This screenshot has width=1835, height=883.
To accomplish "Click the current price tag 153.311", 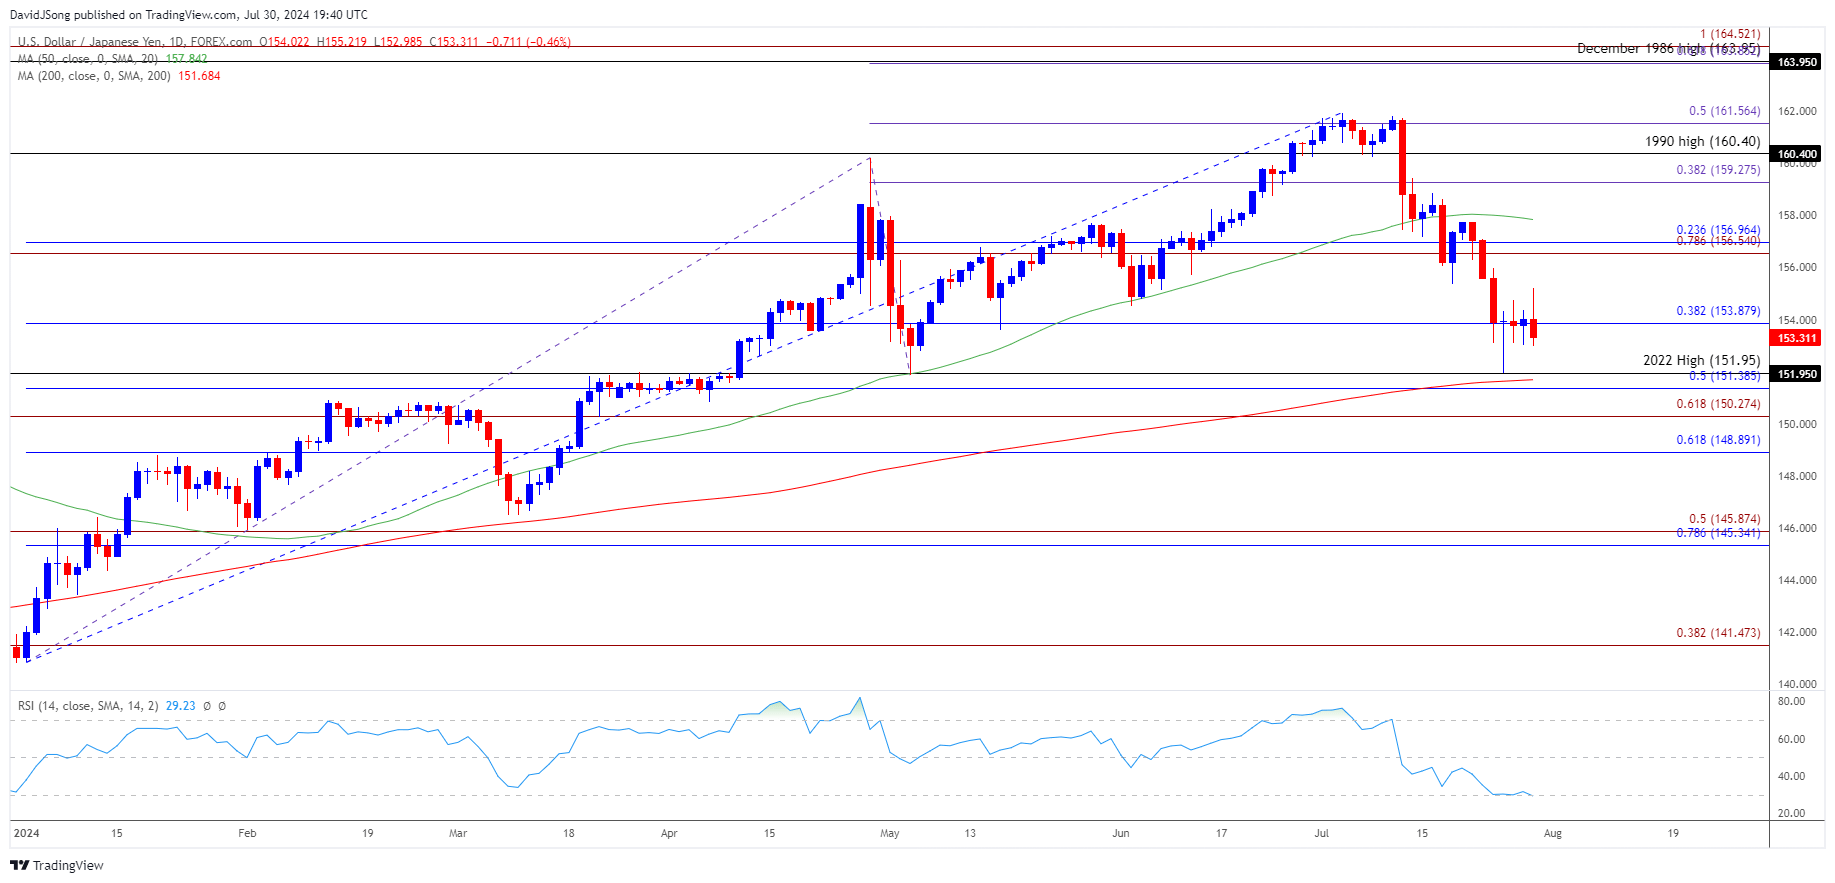I will tap(1796, 338).
